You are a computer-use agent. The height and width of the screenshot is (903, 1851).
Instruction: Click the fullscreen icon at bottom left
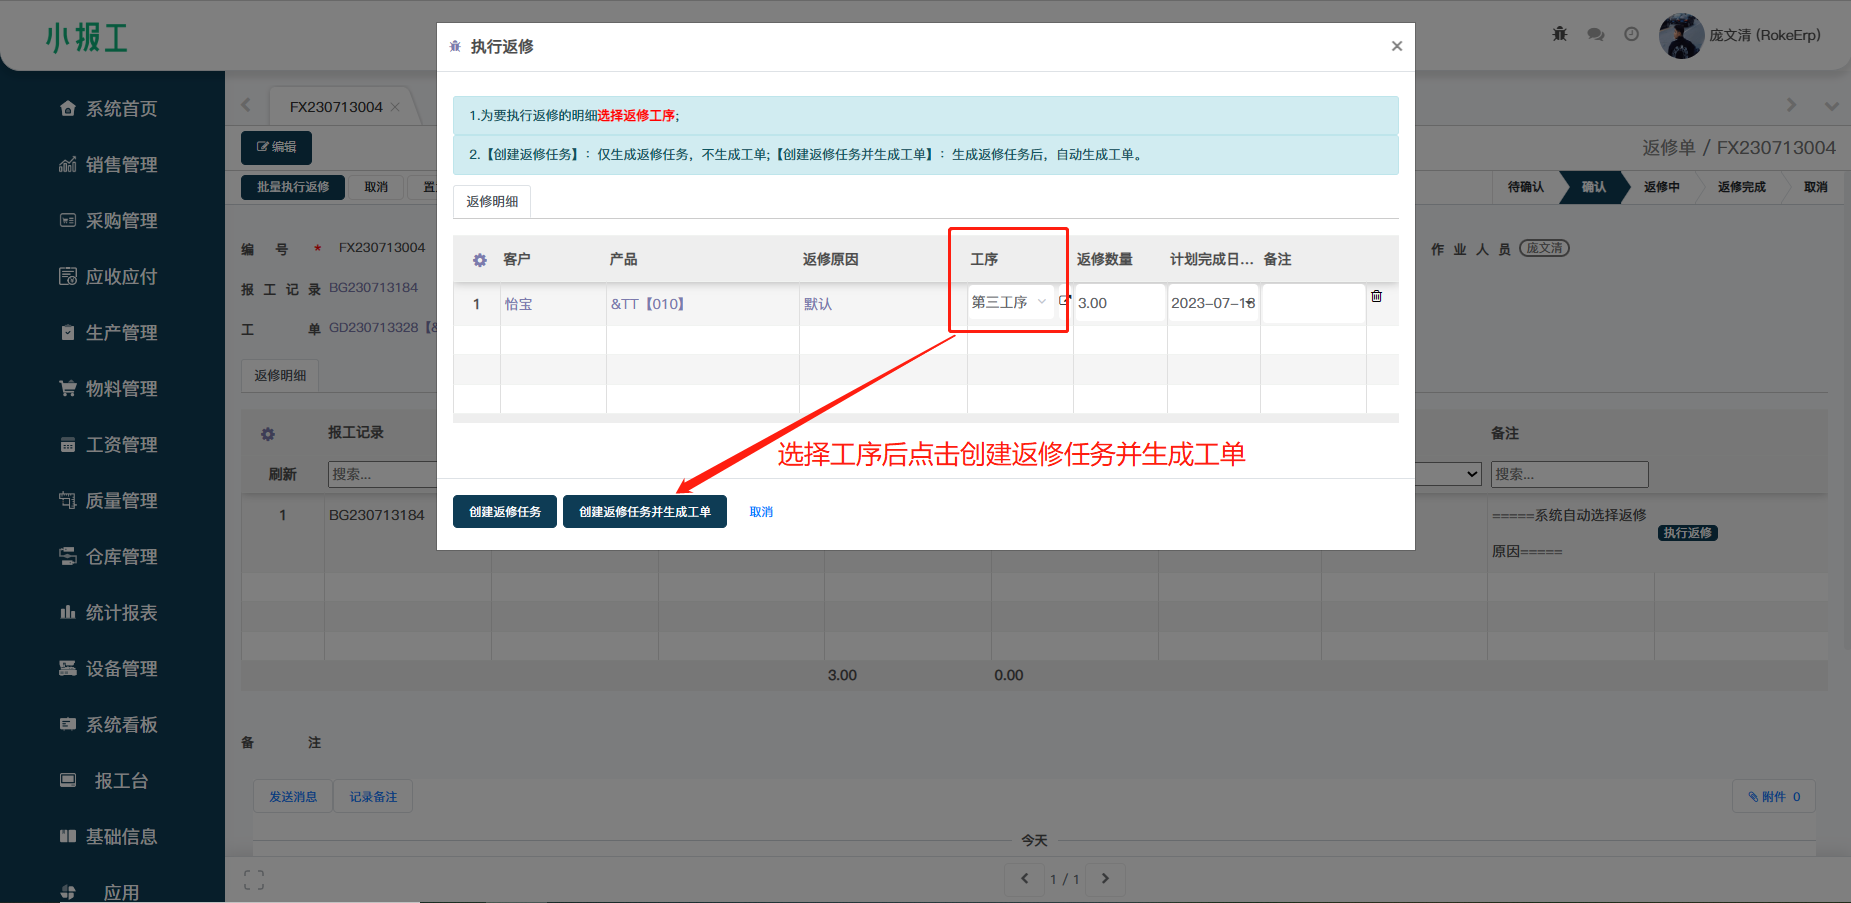click(254, 880)
